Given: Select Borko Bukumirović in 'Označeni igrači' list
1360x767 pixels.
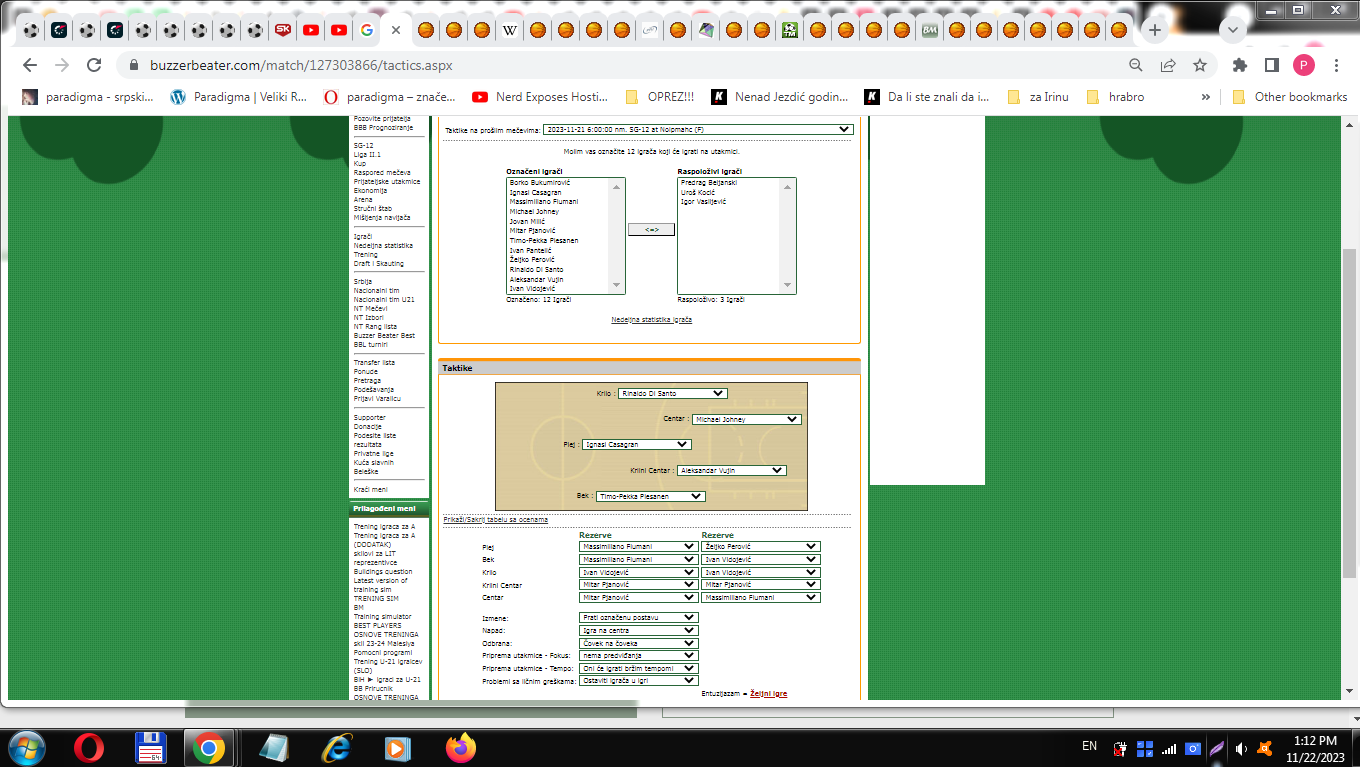Looking at the screenshot, I should click(x=539, y=183).
